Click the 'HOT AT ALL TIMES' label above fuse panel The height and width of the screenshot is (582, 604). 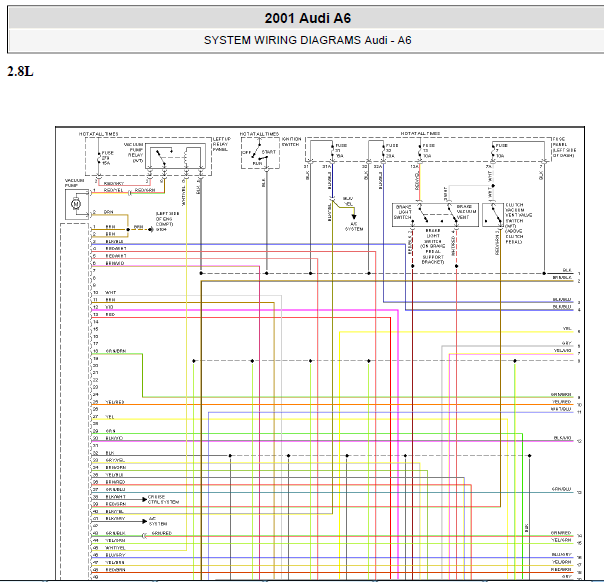pyautogui.click(x=420, y=133)
